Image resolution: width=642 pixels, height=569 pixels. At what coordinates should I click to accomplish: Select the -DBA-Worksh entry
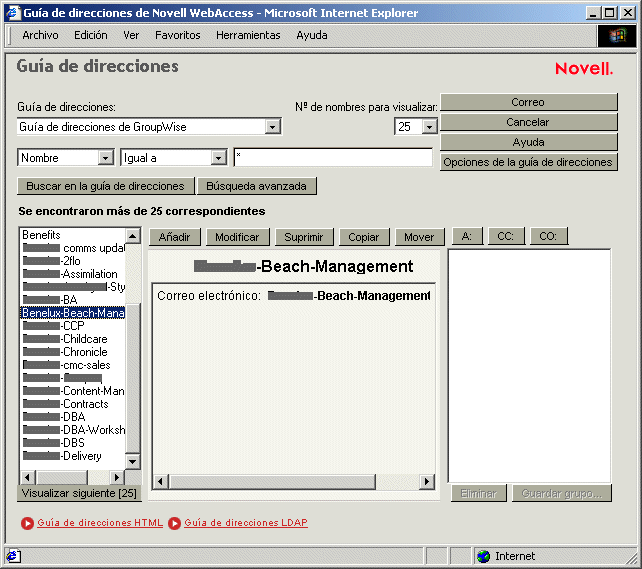point(72,430)
